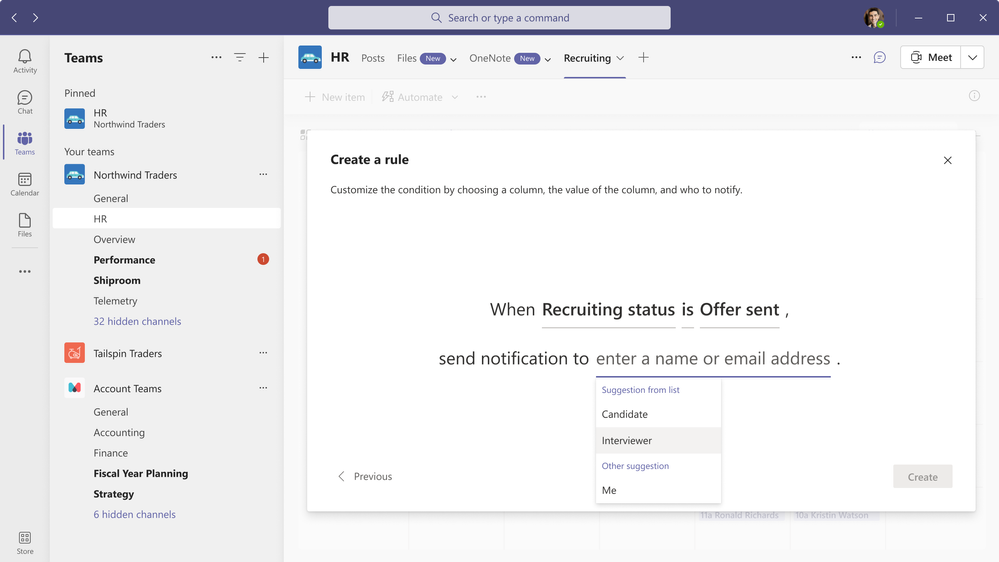The width and height of the screenshot is (999, 562).
Task: Open pinned HR Northwind Traders channel
Action: pos(166,119)
